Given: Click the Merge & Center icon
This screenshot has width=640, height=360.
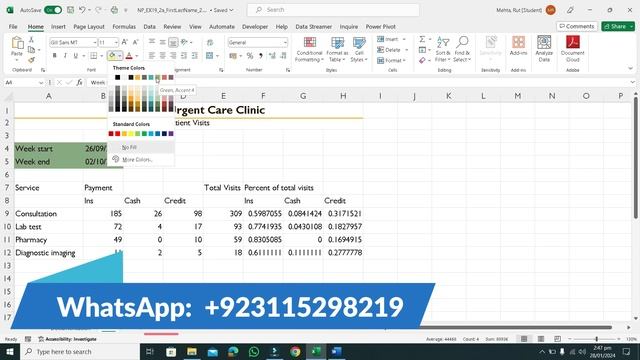Looking at the screenshot, I should coord(210,56).
